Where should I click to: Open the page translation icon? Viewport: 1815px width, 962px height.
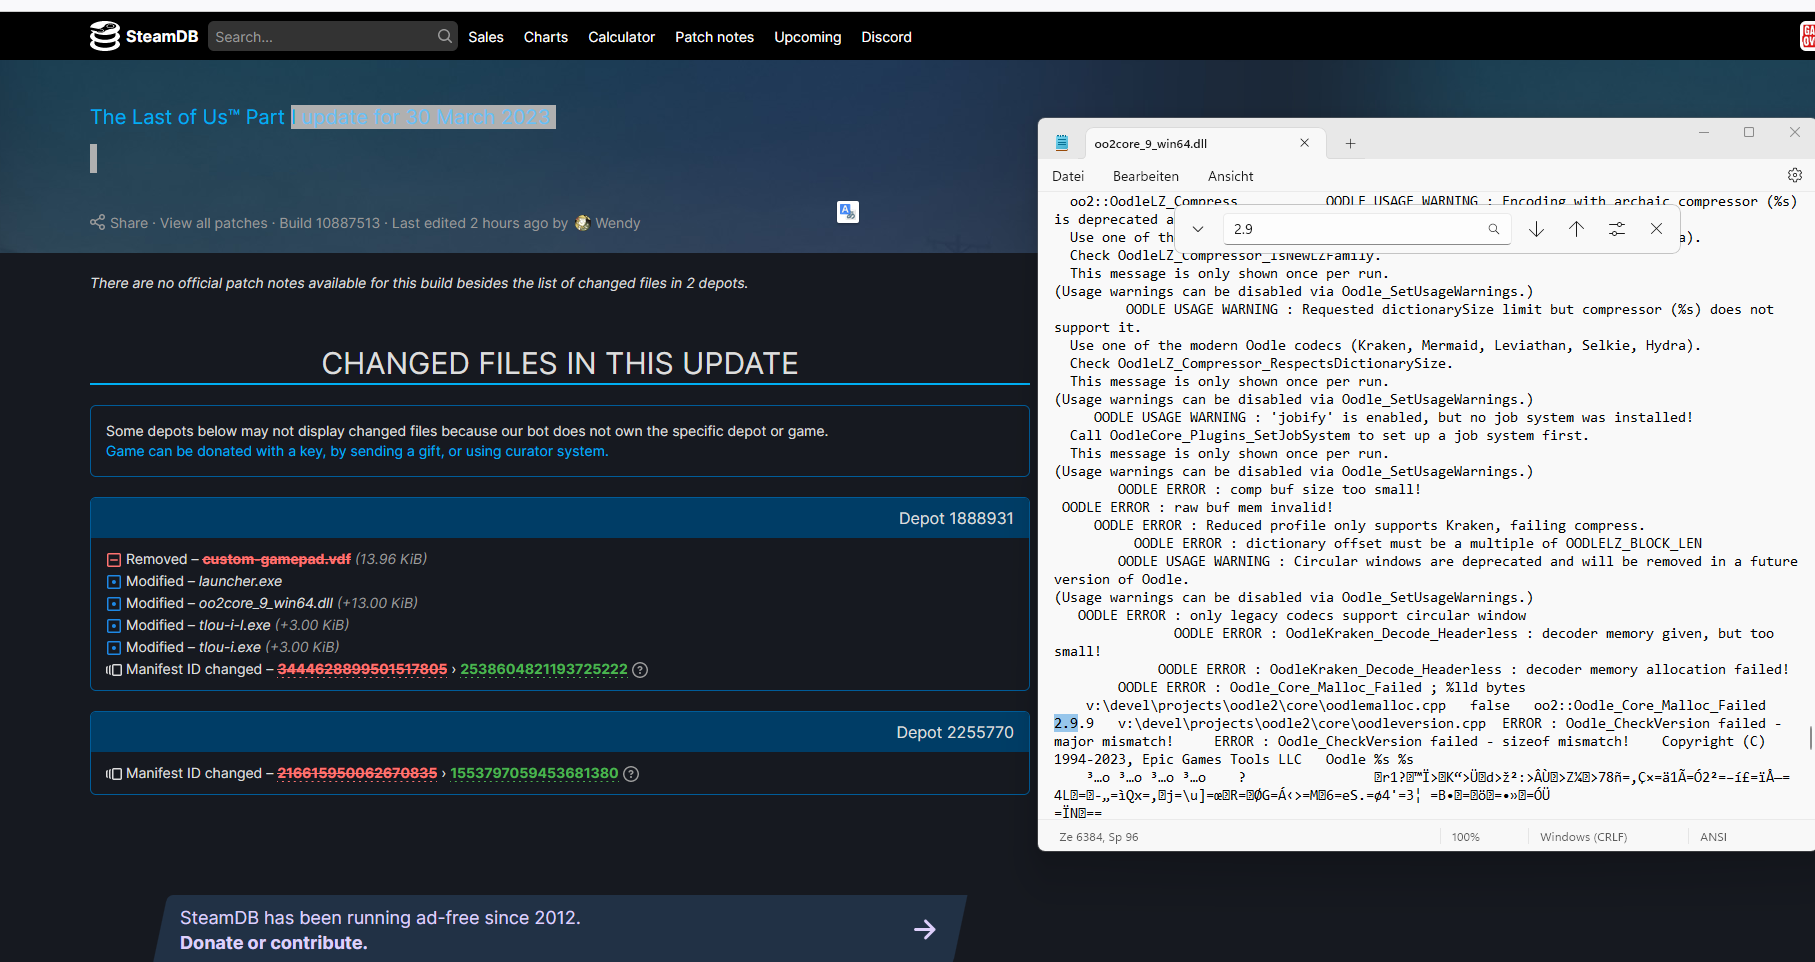coord(847,212)
